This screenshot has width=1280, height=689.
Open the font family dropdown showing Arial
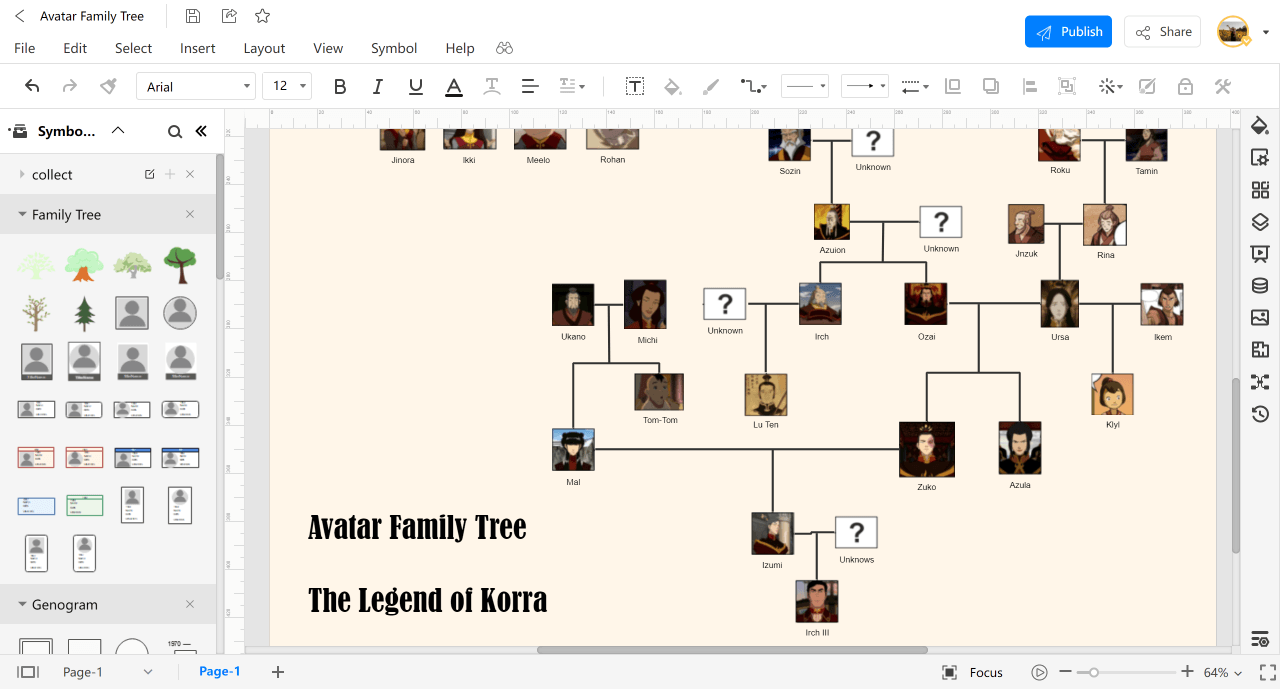[x=196, y=86]
